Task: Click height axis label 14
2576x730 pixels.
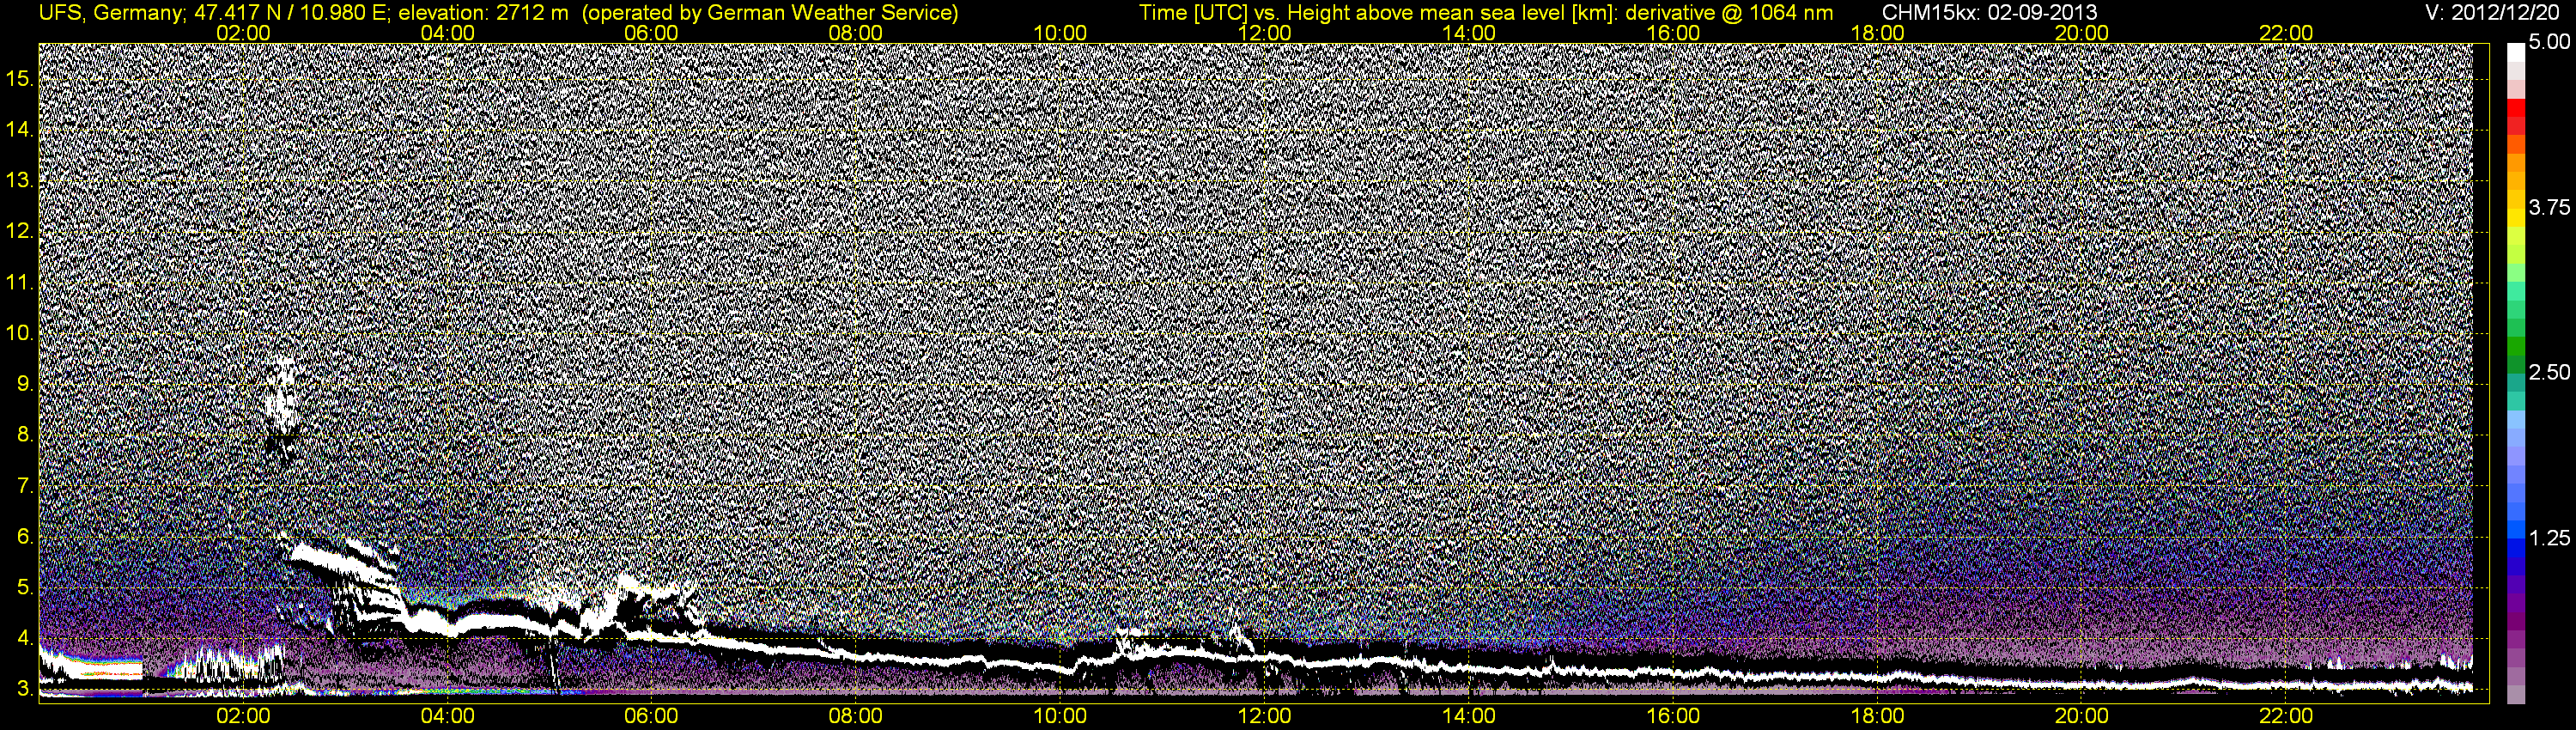Action: (20, 130)
